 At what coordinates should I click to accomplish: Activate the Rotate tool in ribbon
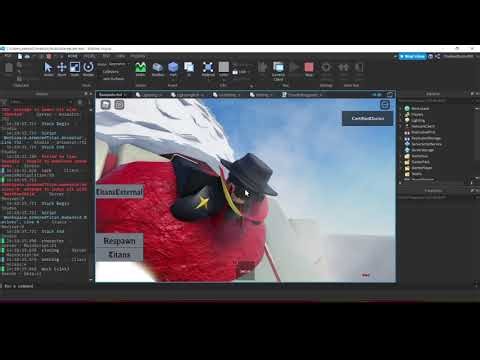tap(88, 68)
